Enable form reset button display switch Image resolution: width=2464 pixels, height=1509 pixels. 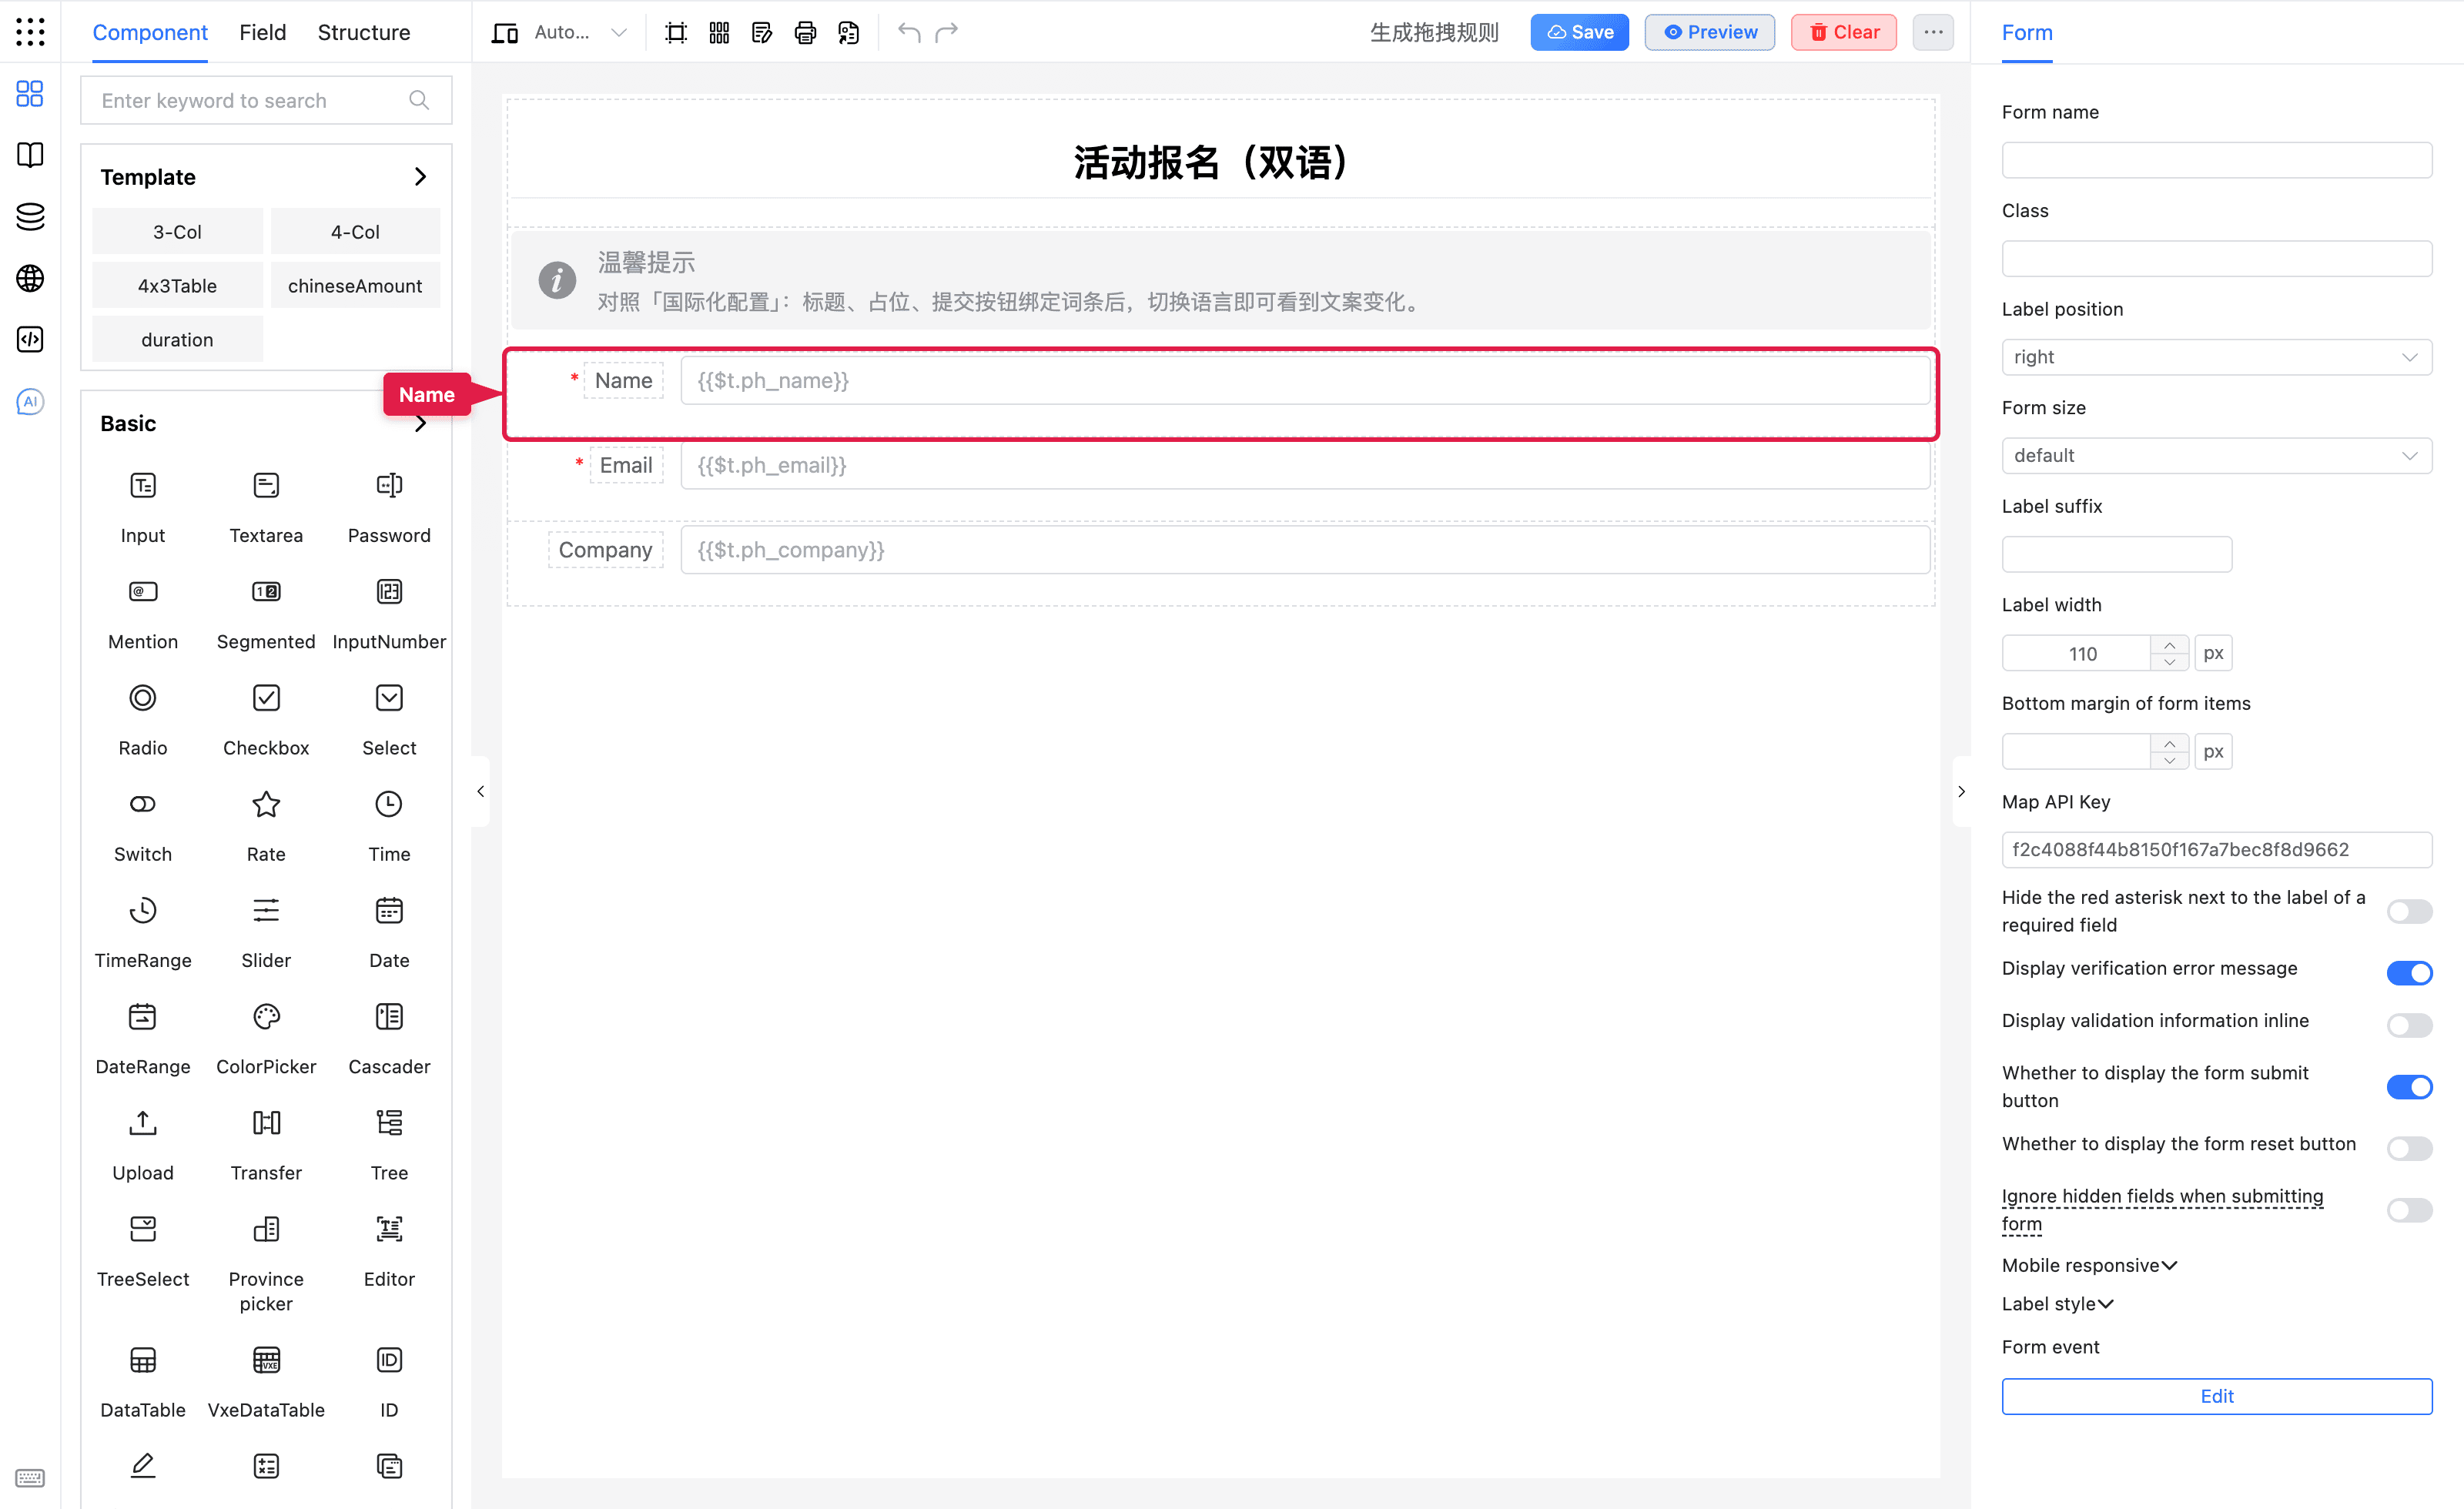(2409, 1148)
